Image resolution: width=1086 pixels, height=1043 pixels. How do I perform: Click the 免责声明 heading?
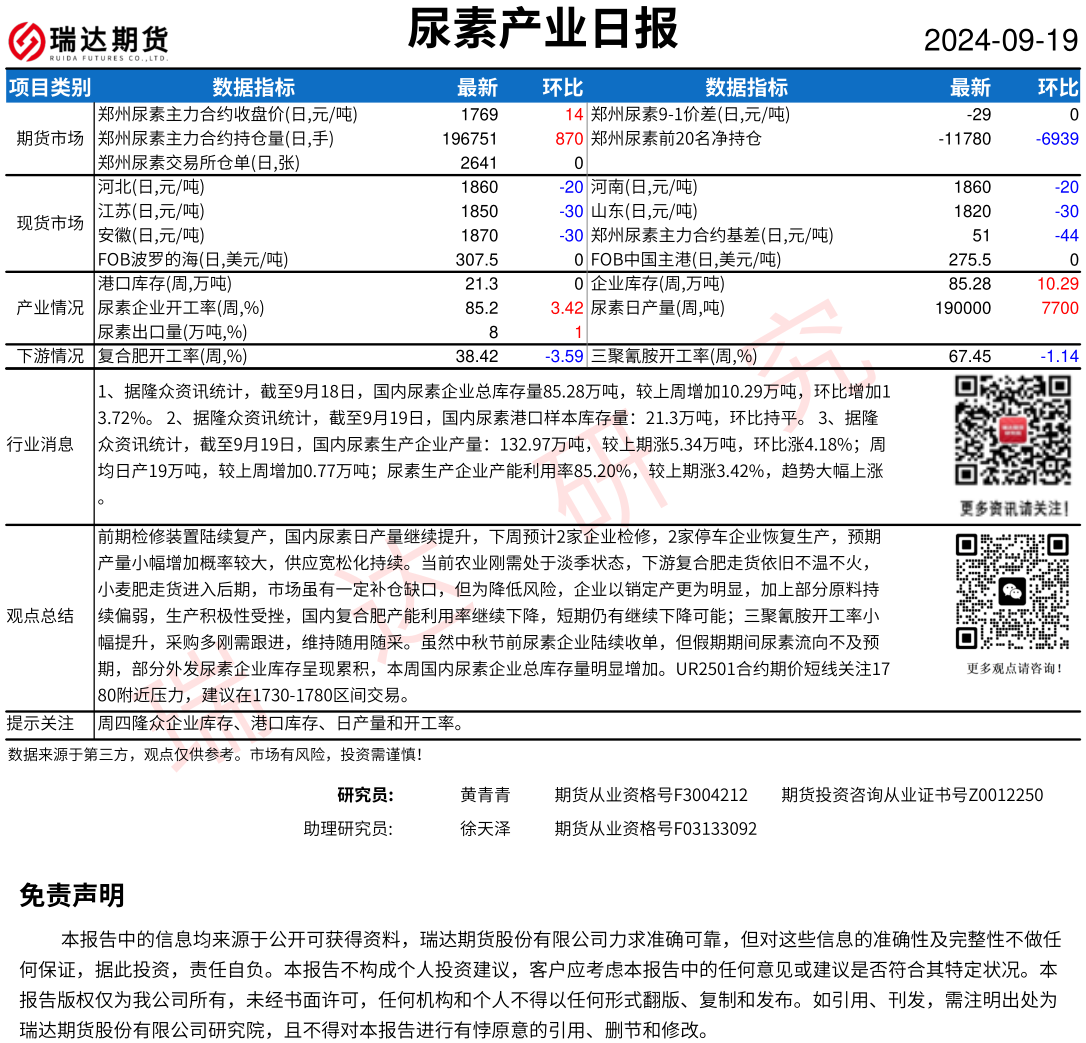72,895
